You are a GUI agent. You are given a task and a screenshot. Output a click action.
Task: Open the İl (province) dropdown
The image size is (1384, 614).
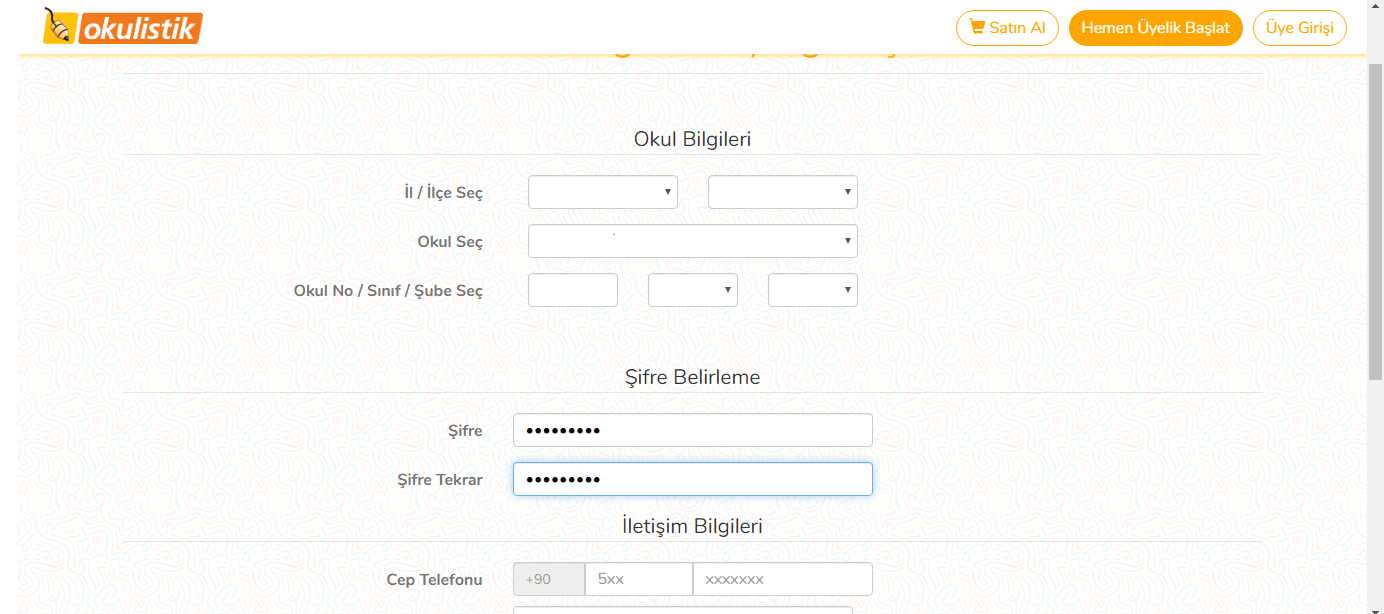[x=602, y=192]
